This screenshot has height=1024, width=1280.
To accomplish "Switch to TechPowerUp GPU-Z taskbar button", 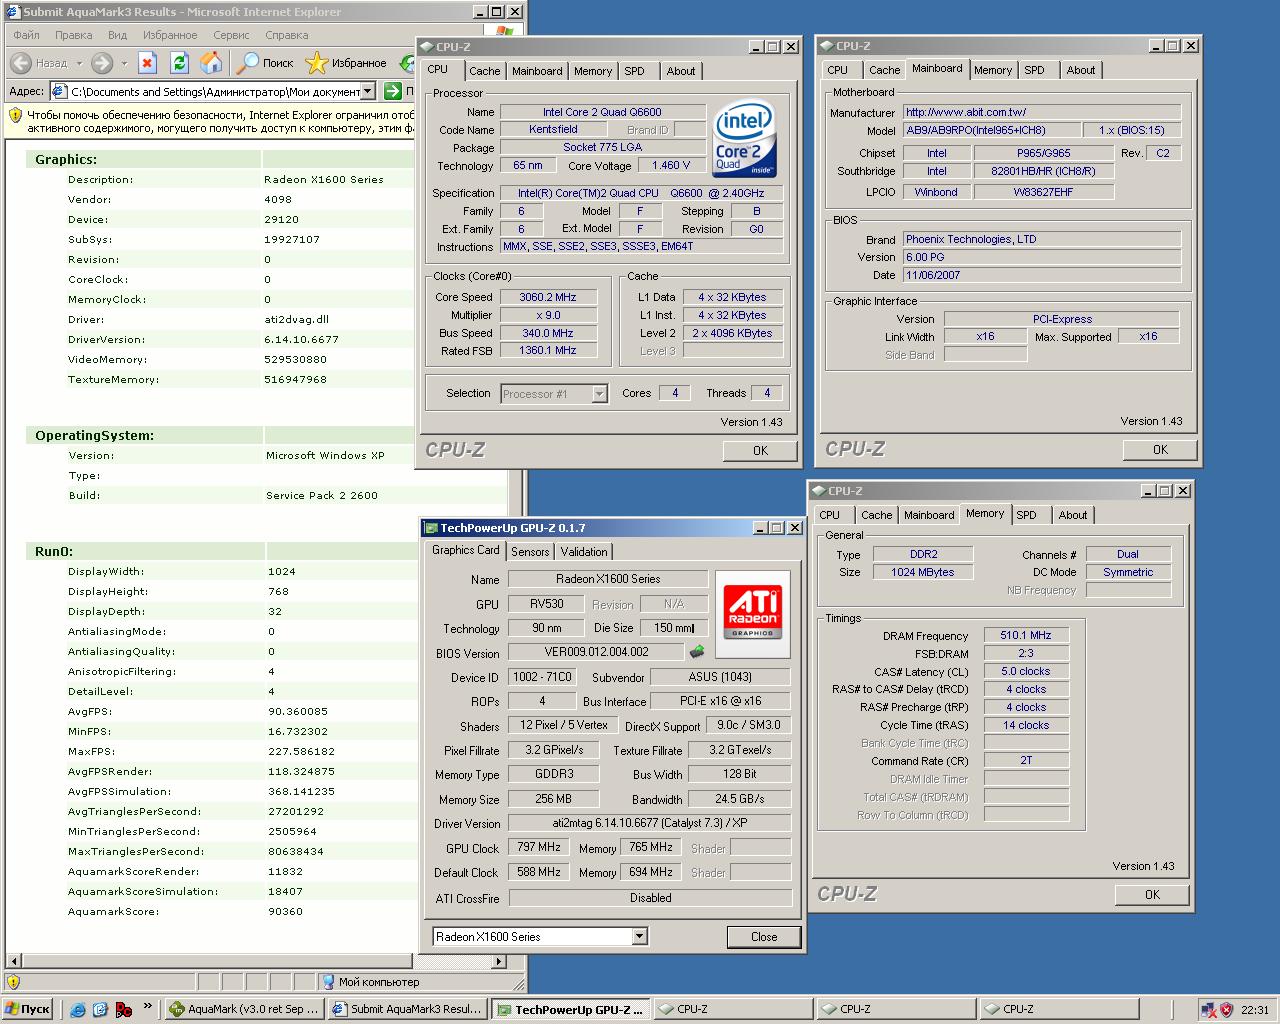I will tap(570, 1009).
